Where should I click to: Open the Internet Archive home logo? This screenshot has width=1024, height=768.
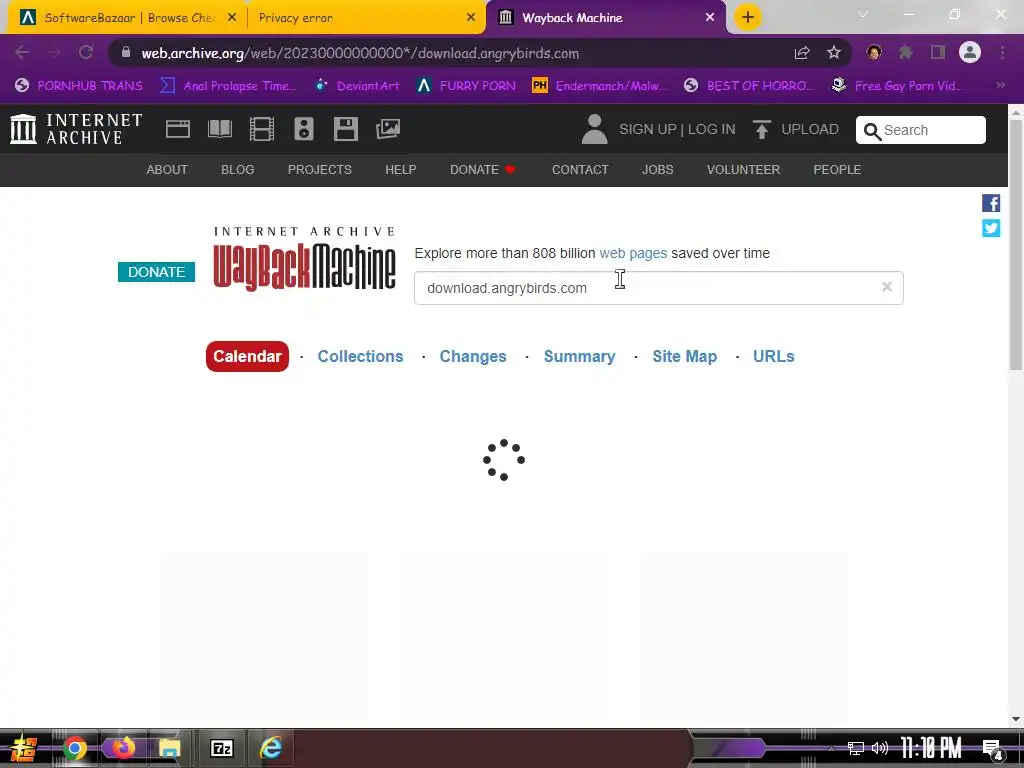click(x=76, y=129)
